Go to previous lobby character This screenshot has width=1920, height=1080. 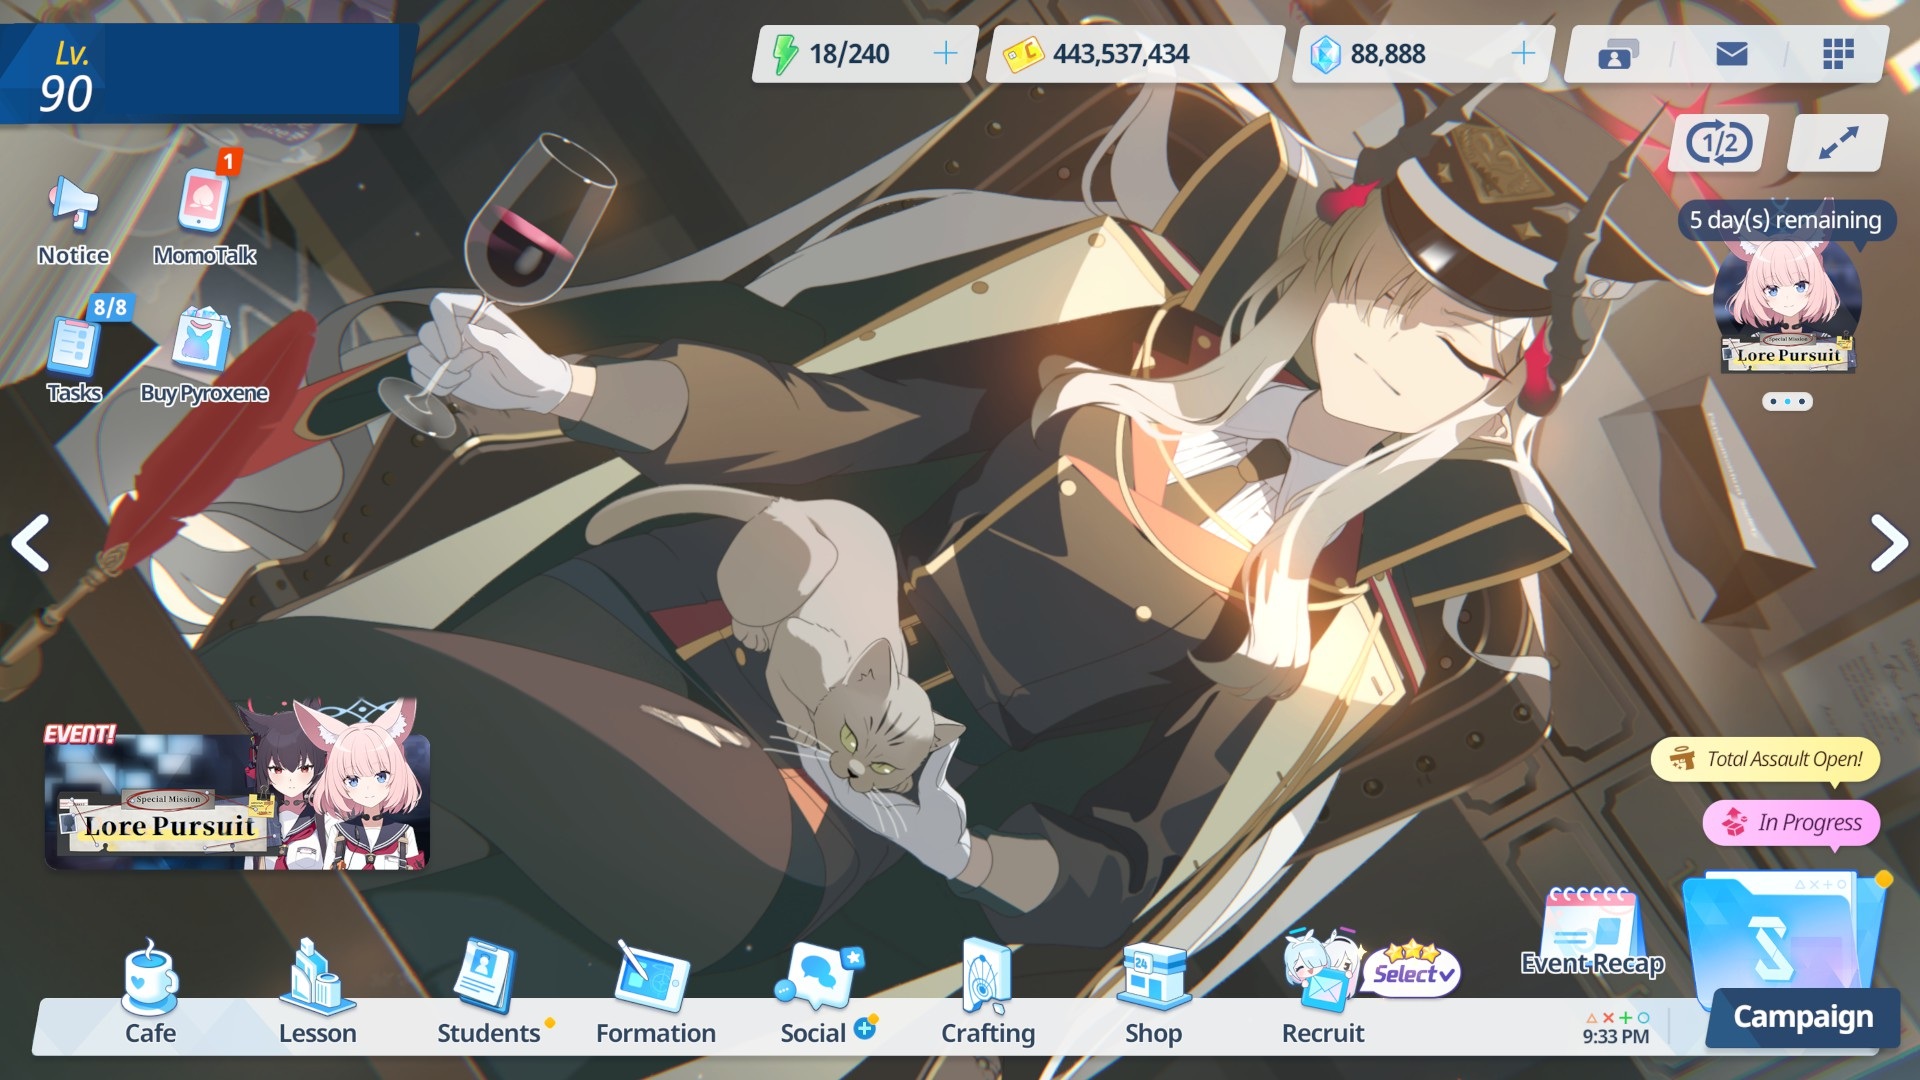31,543
